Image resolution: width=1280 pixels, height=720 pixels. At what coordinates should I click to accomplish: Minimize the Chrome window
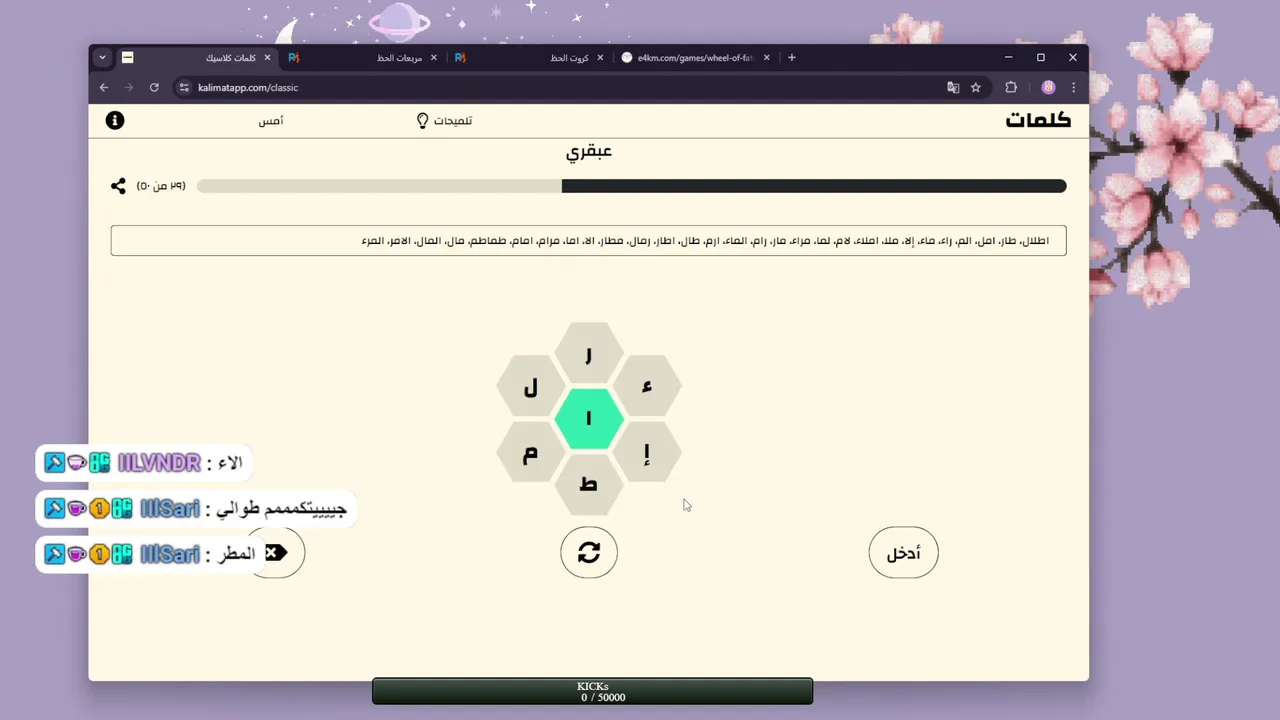pyautogui.click(x=1008, y=58)
